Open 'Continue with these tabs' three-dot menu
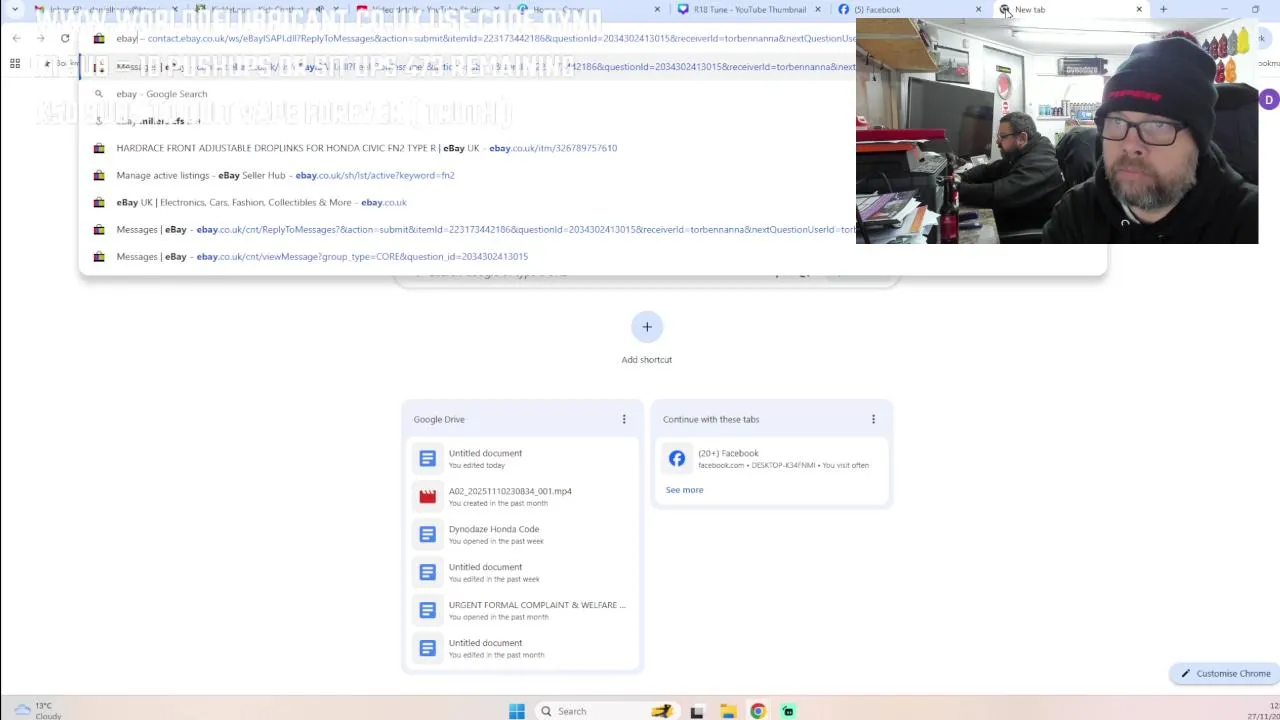The height and width of the screenshot is (720, 1280). pyautogui.click(x=873, y=419)
